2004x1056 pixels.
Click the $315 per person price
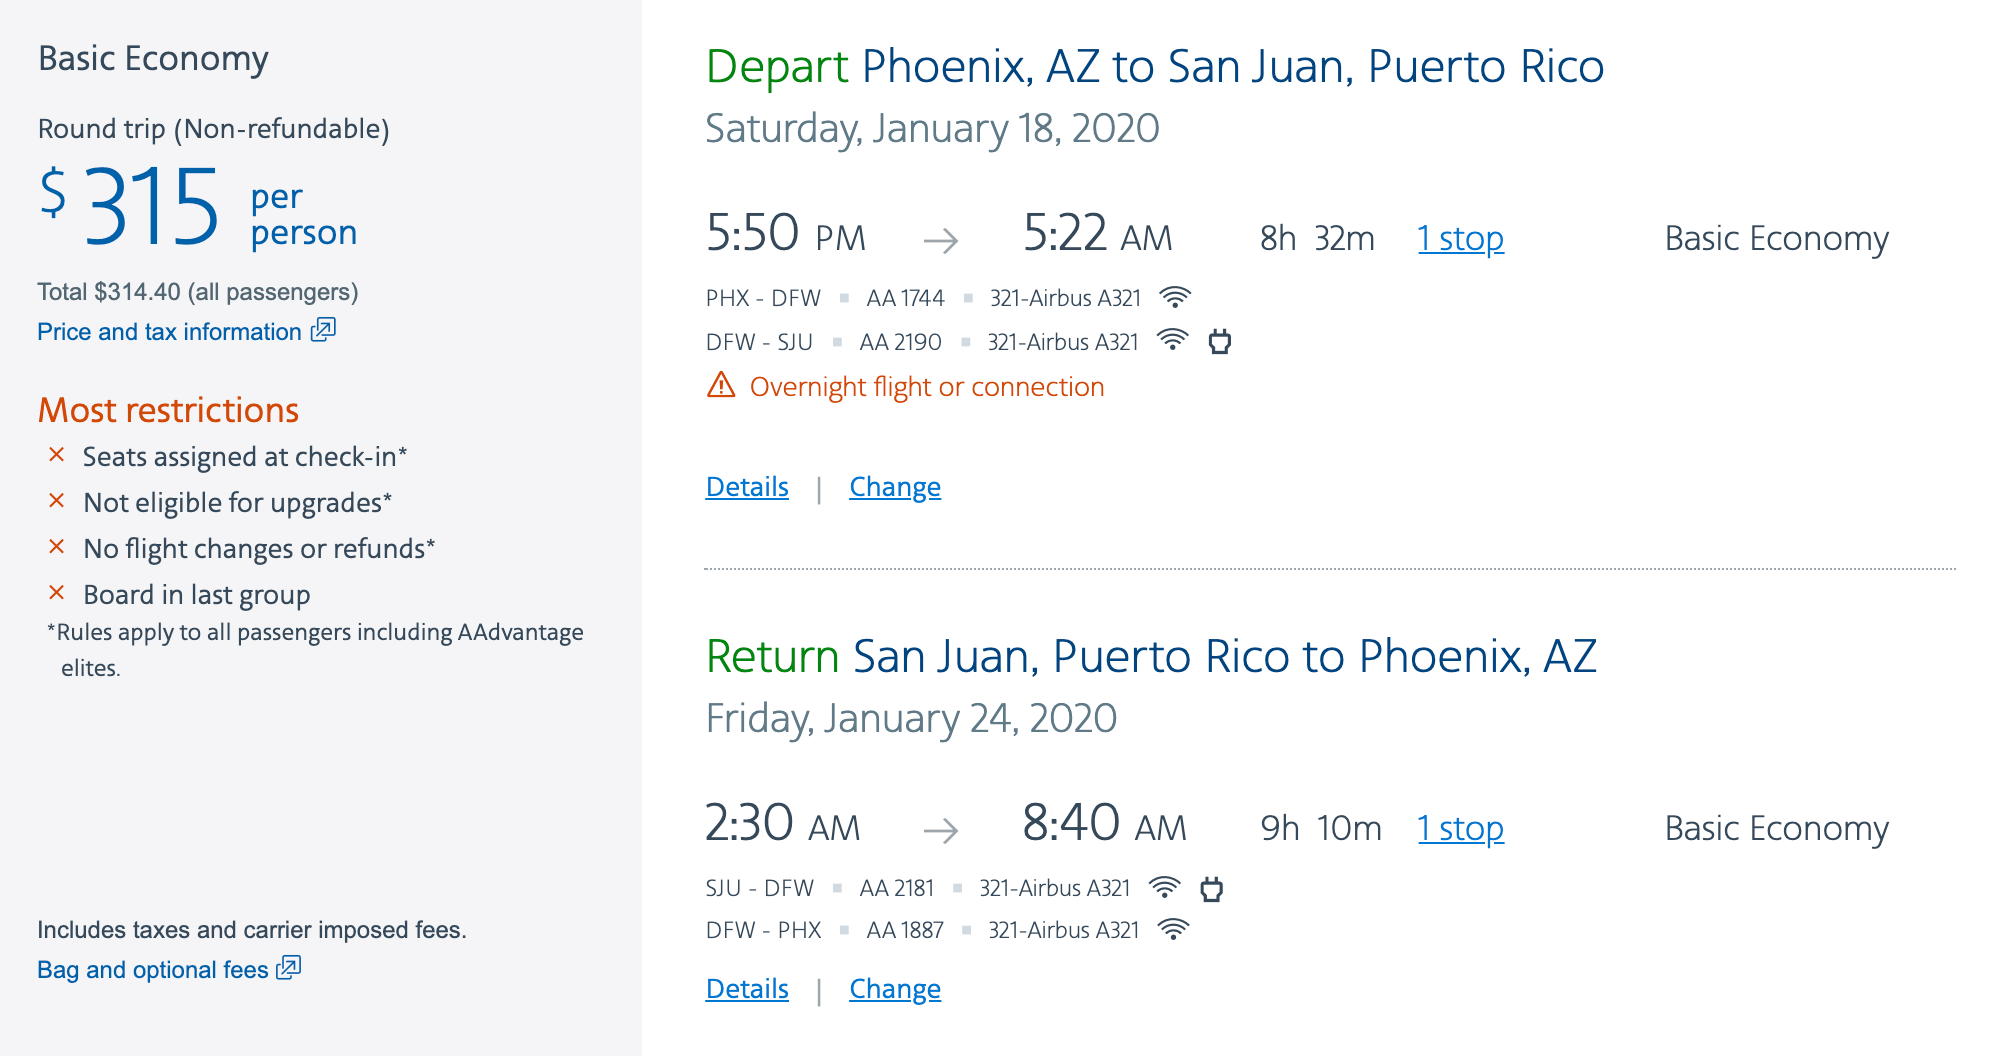pyautogui.click(x=150, y=207)
